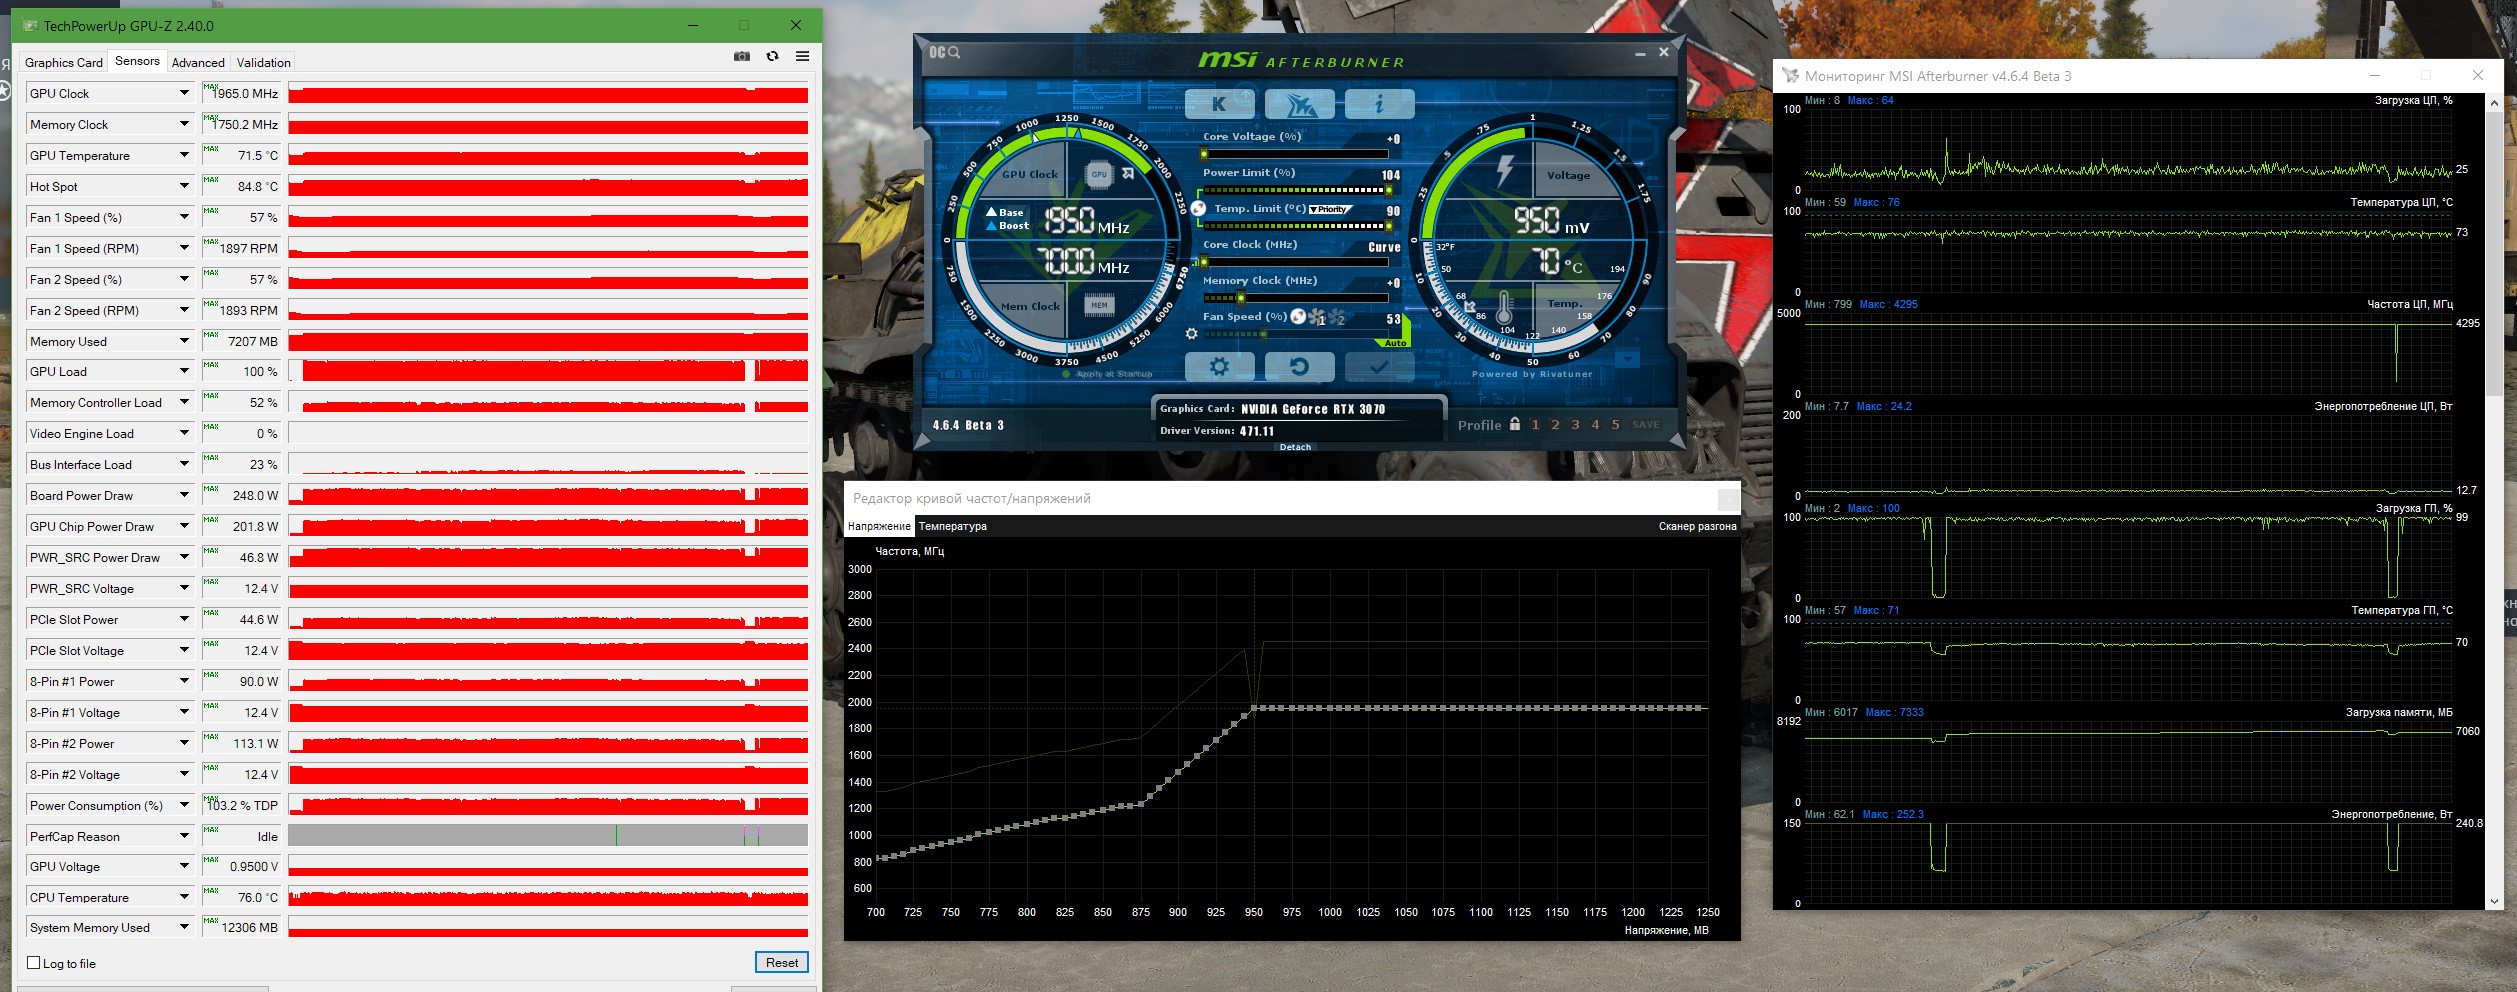The width and height of the screenshot is (2517, 992).
Task: Select profile slot 5 in Afterburner
Action: [x=1615, y=424]
